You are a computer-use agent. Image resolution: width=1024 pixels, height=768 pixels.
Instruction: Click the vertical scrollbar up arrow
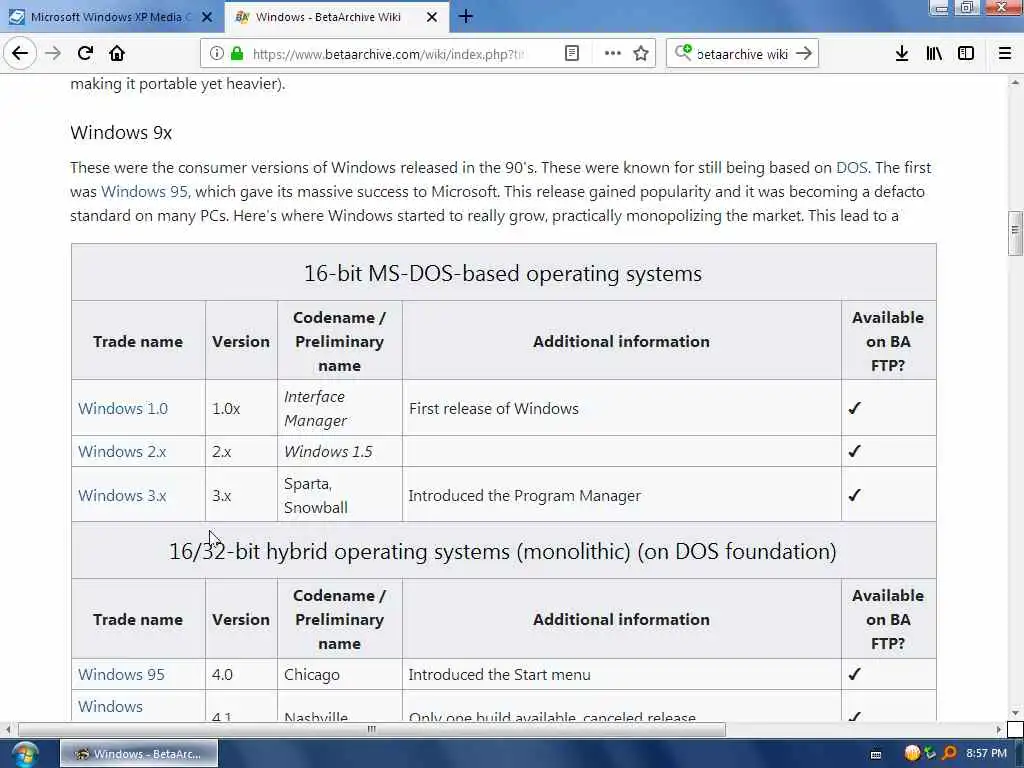[1015, 82]
